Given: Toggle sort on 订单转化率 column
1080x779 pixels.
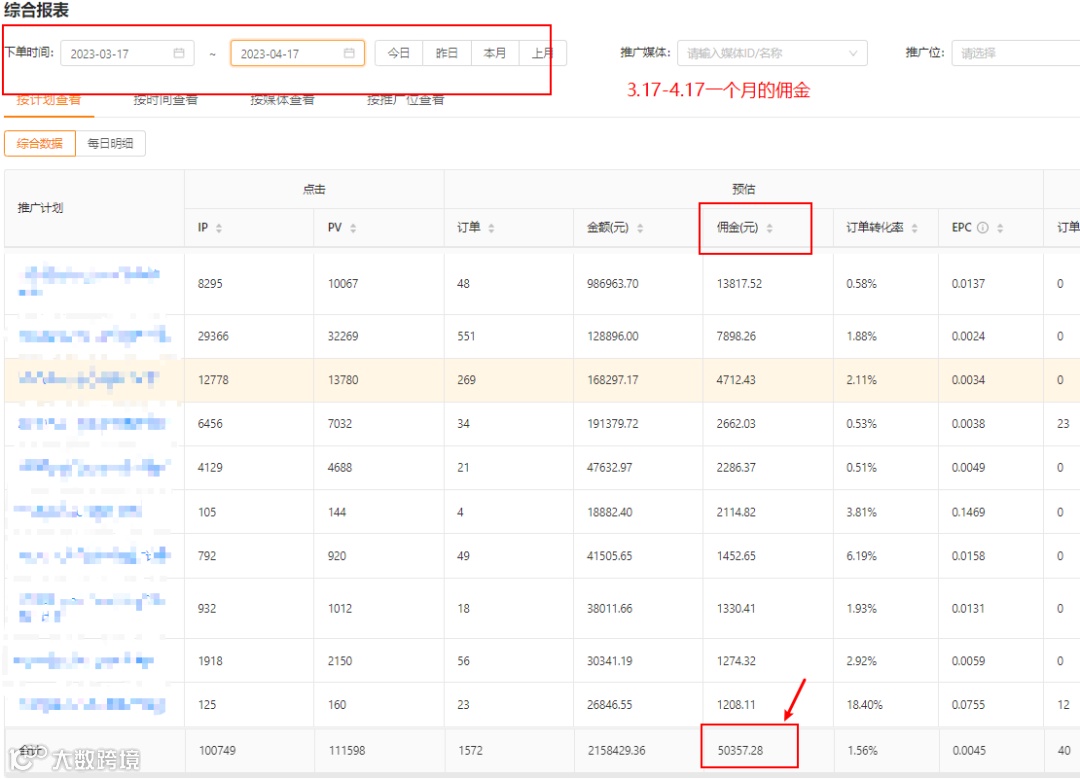Looking at the screenshot, I should coord(914,227).
